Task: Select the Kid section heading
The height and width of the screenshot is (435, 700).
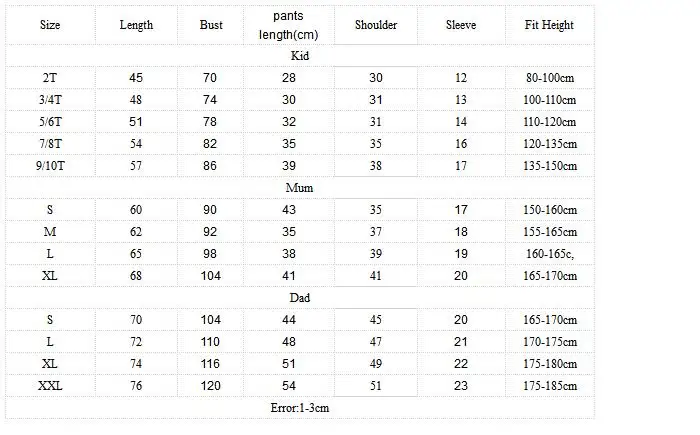Action: point(300,56)
